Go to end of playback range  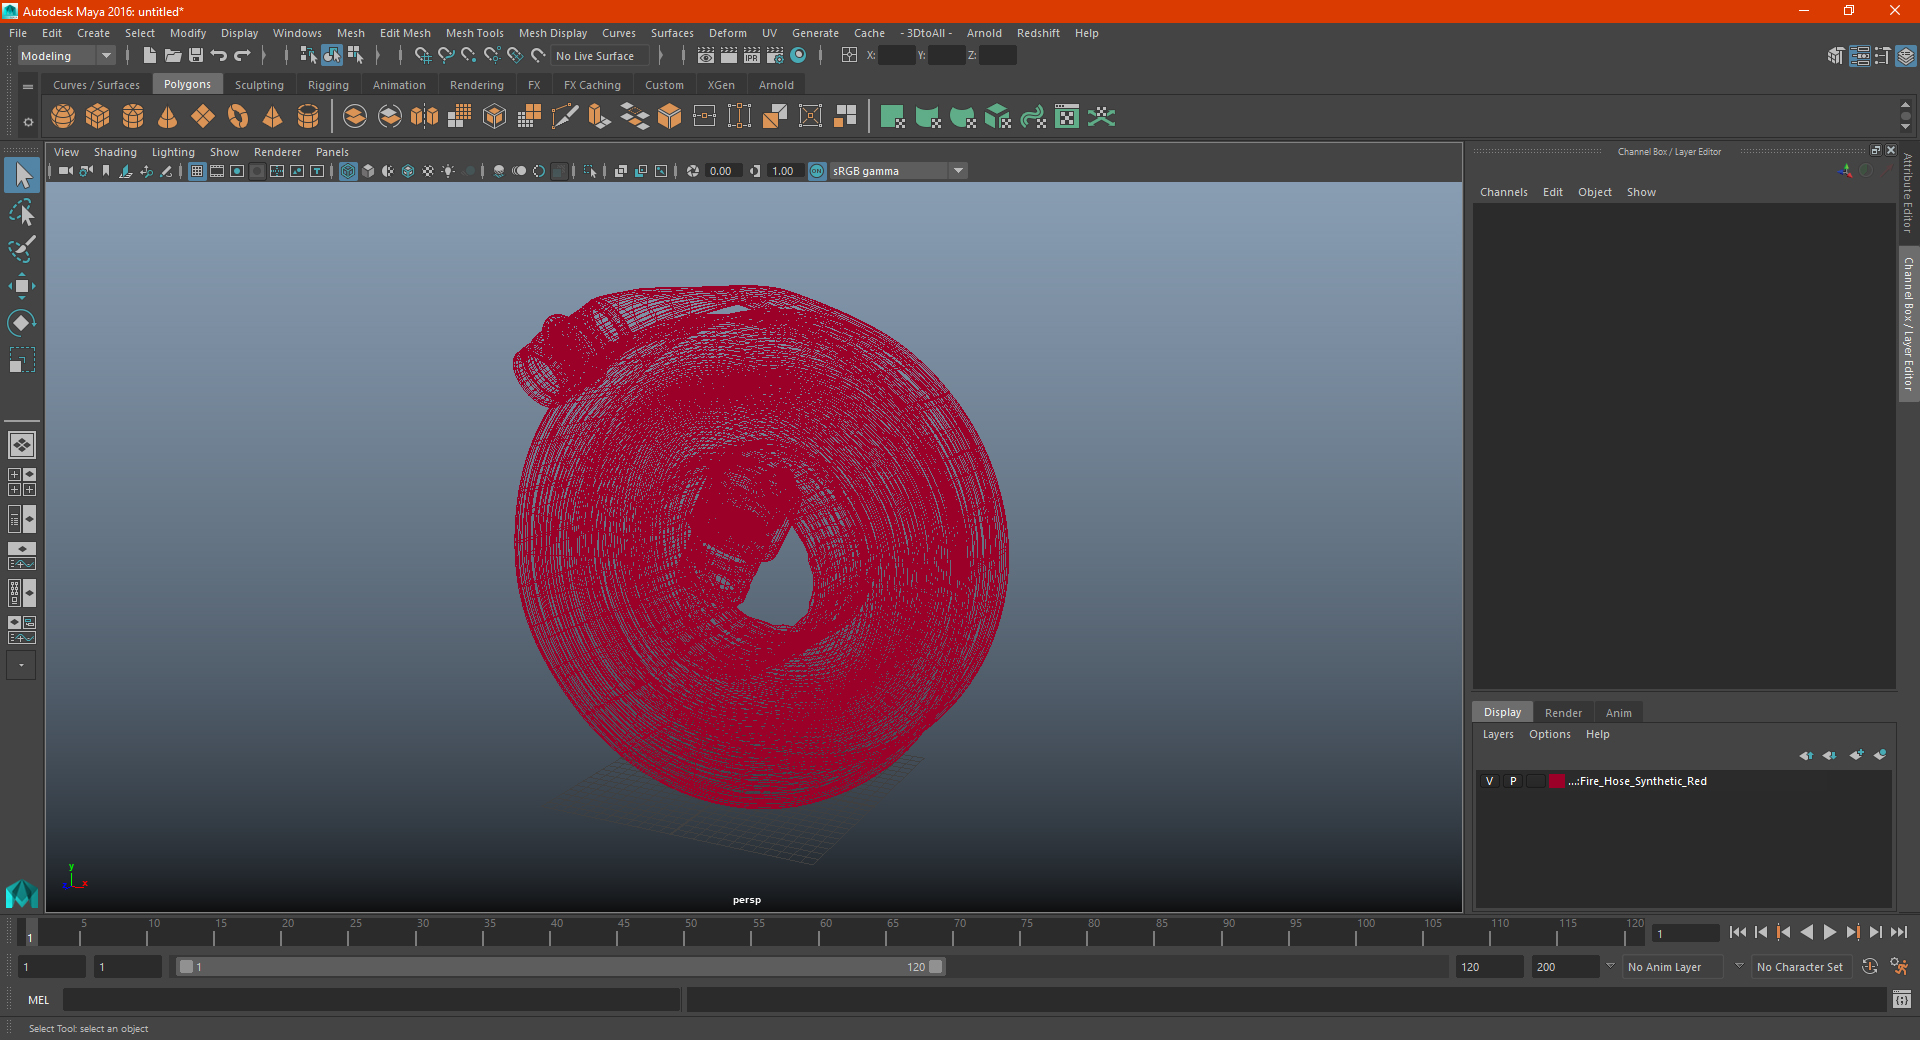pos(1898,932)
